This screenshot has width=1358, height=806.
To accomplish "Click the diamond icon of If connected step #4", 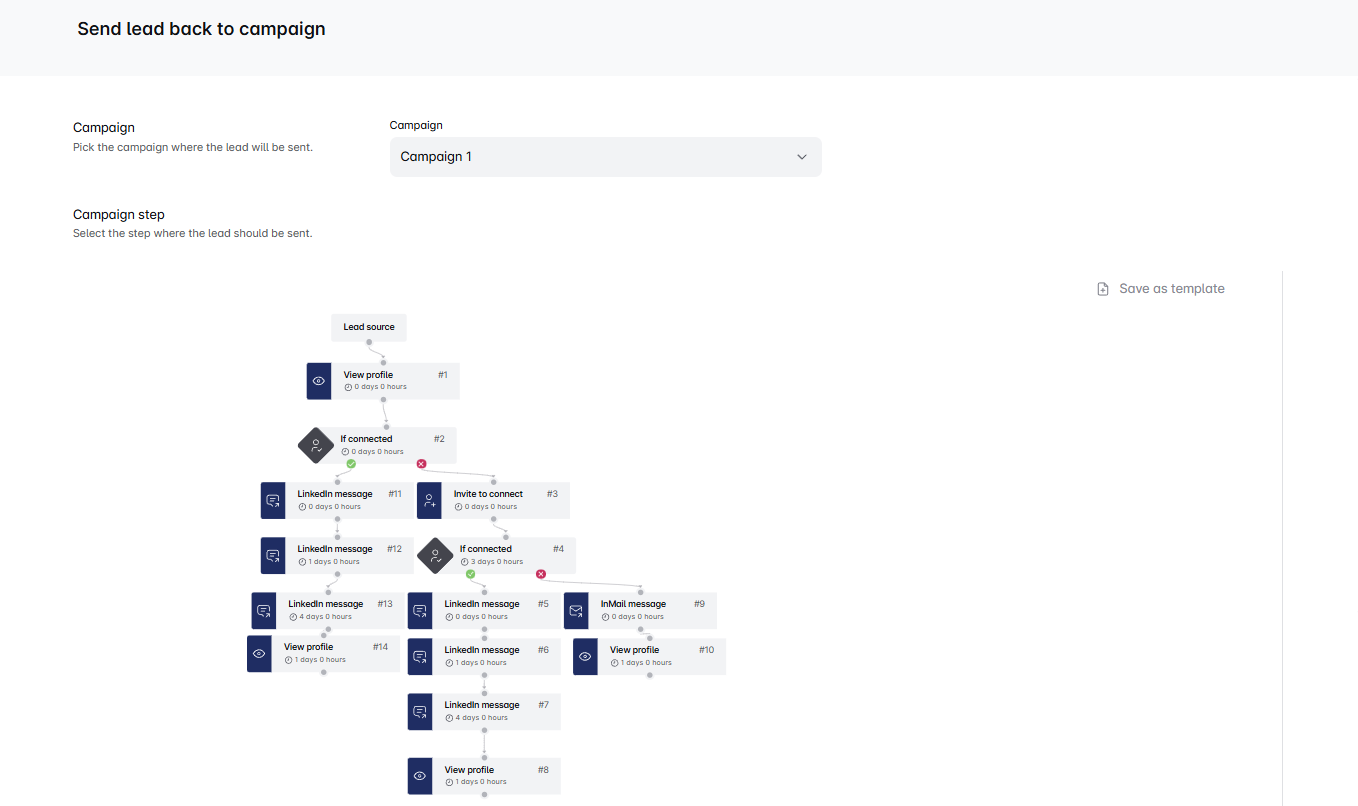I will (435, 555).
